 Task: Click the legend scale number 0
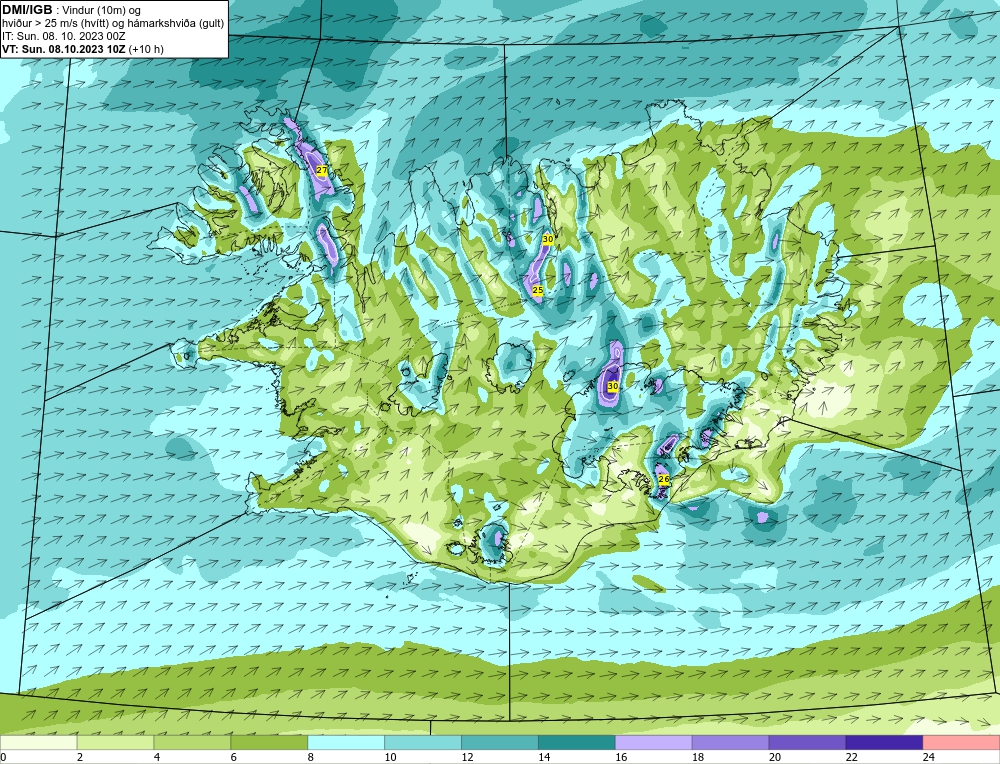(3, 757)
